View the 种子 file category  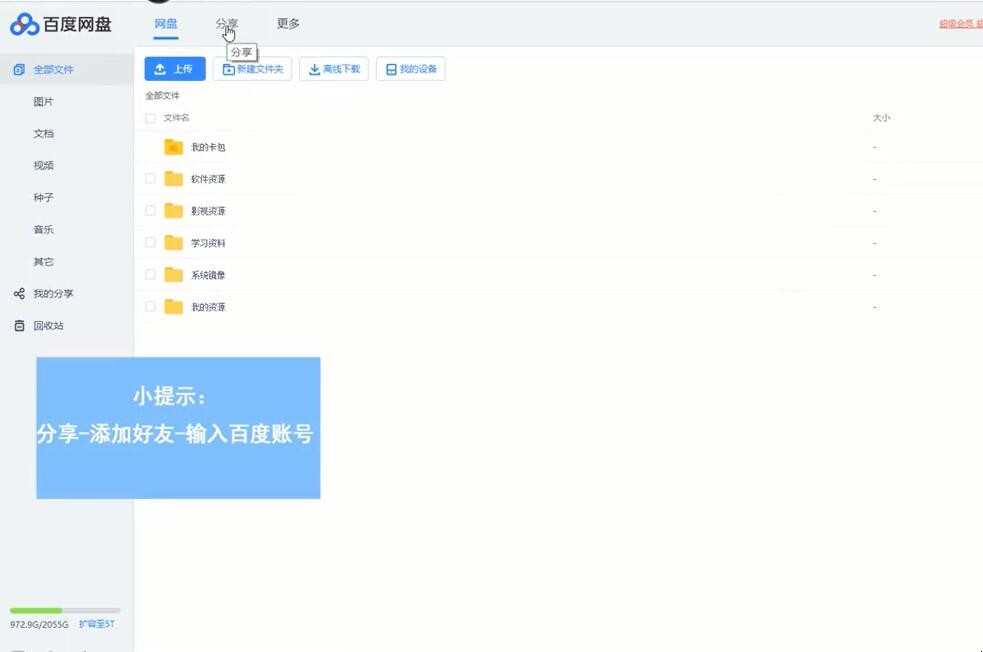[43, 197]
